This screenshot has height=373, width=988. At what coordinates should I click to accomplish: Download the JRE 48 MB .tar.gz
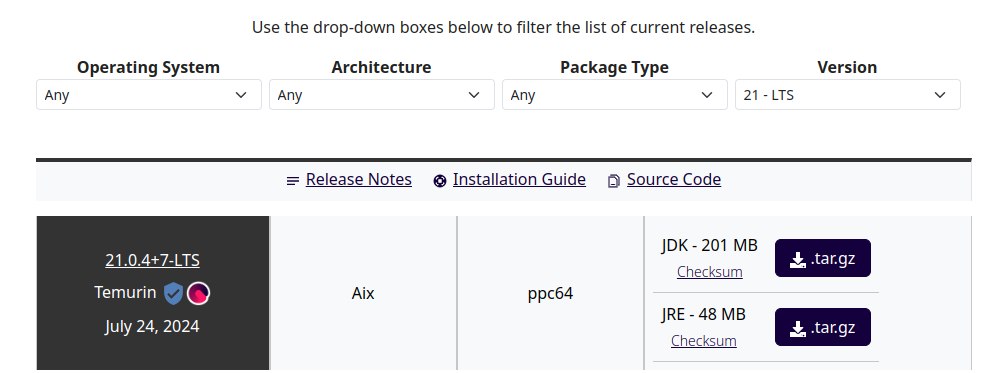tap(823, 327)
